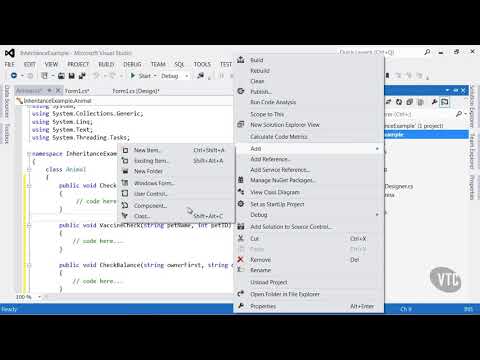Viewport: 480px width, 360px height.
Task: Click the View Class Diagram icon
Action: tap(241, 192)
